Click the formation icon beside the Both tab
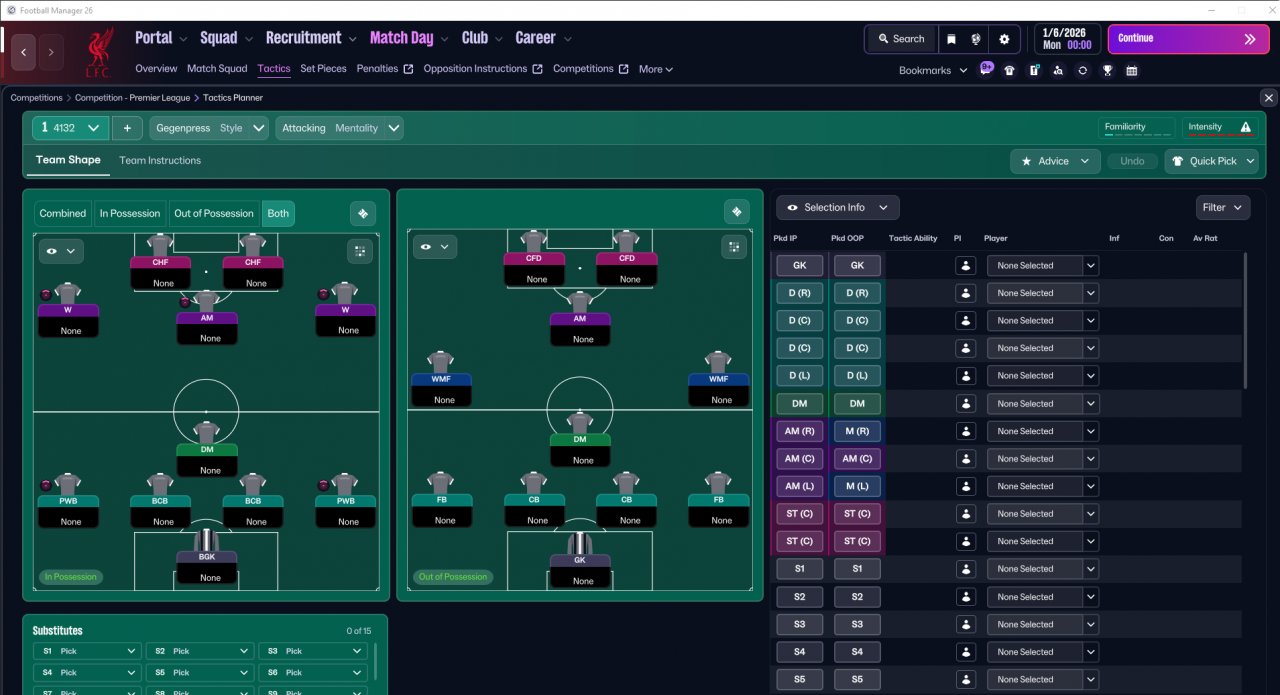The width and height of the screenshot is (1280, 695). click(363, 213)
